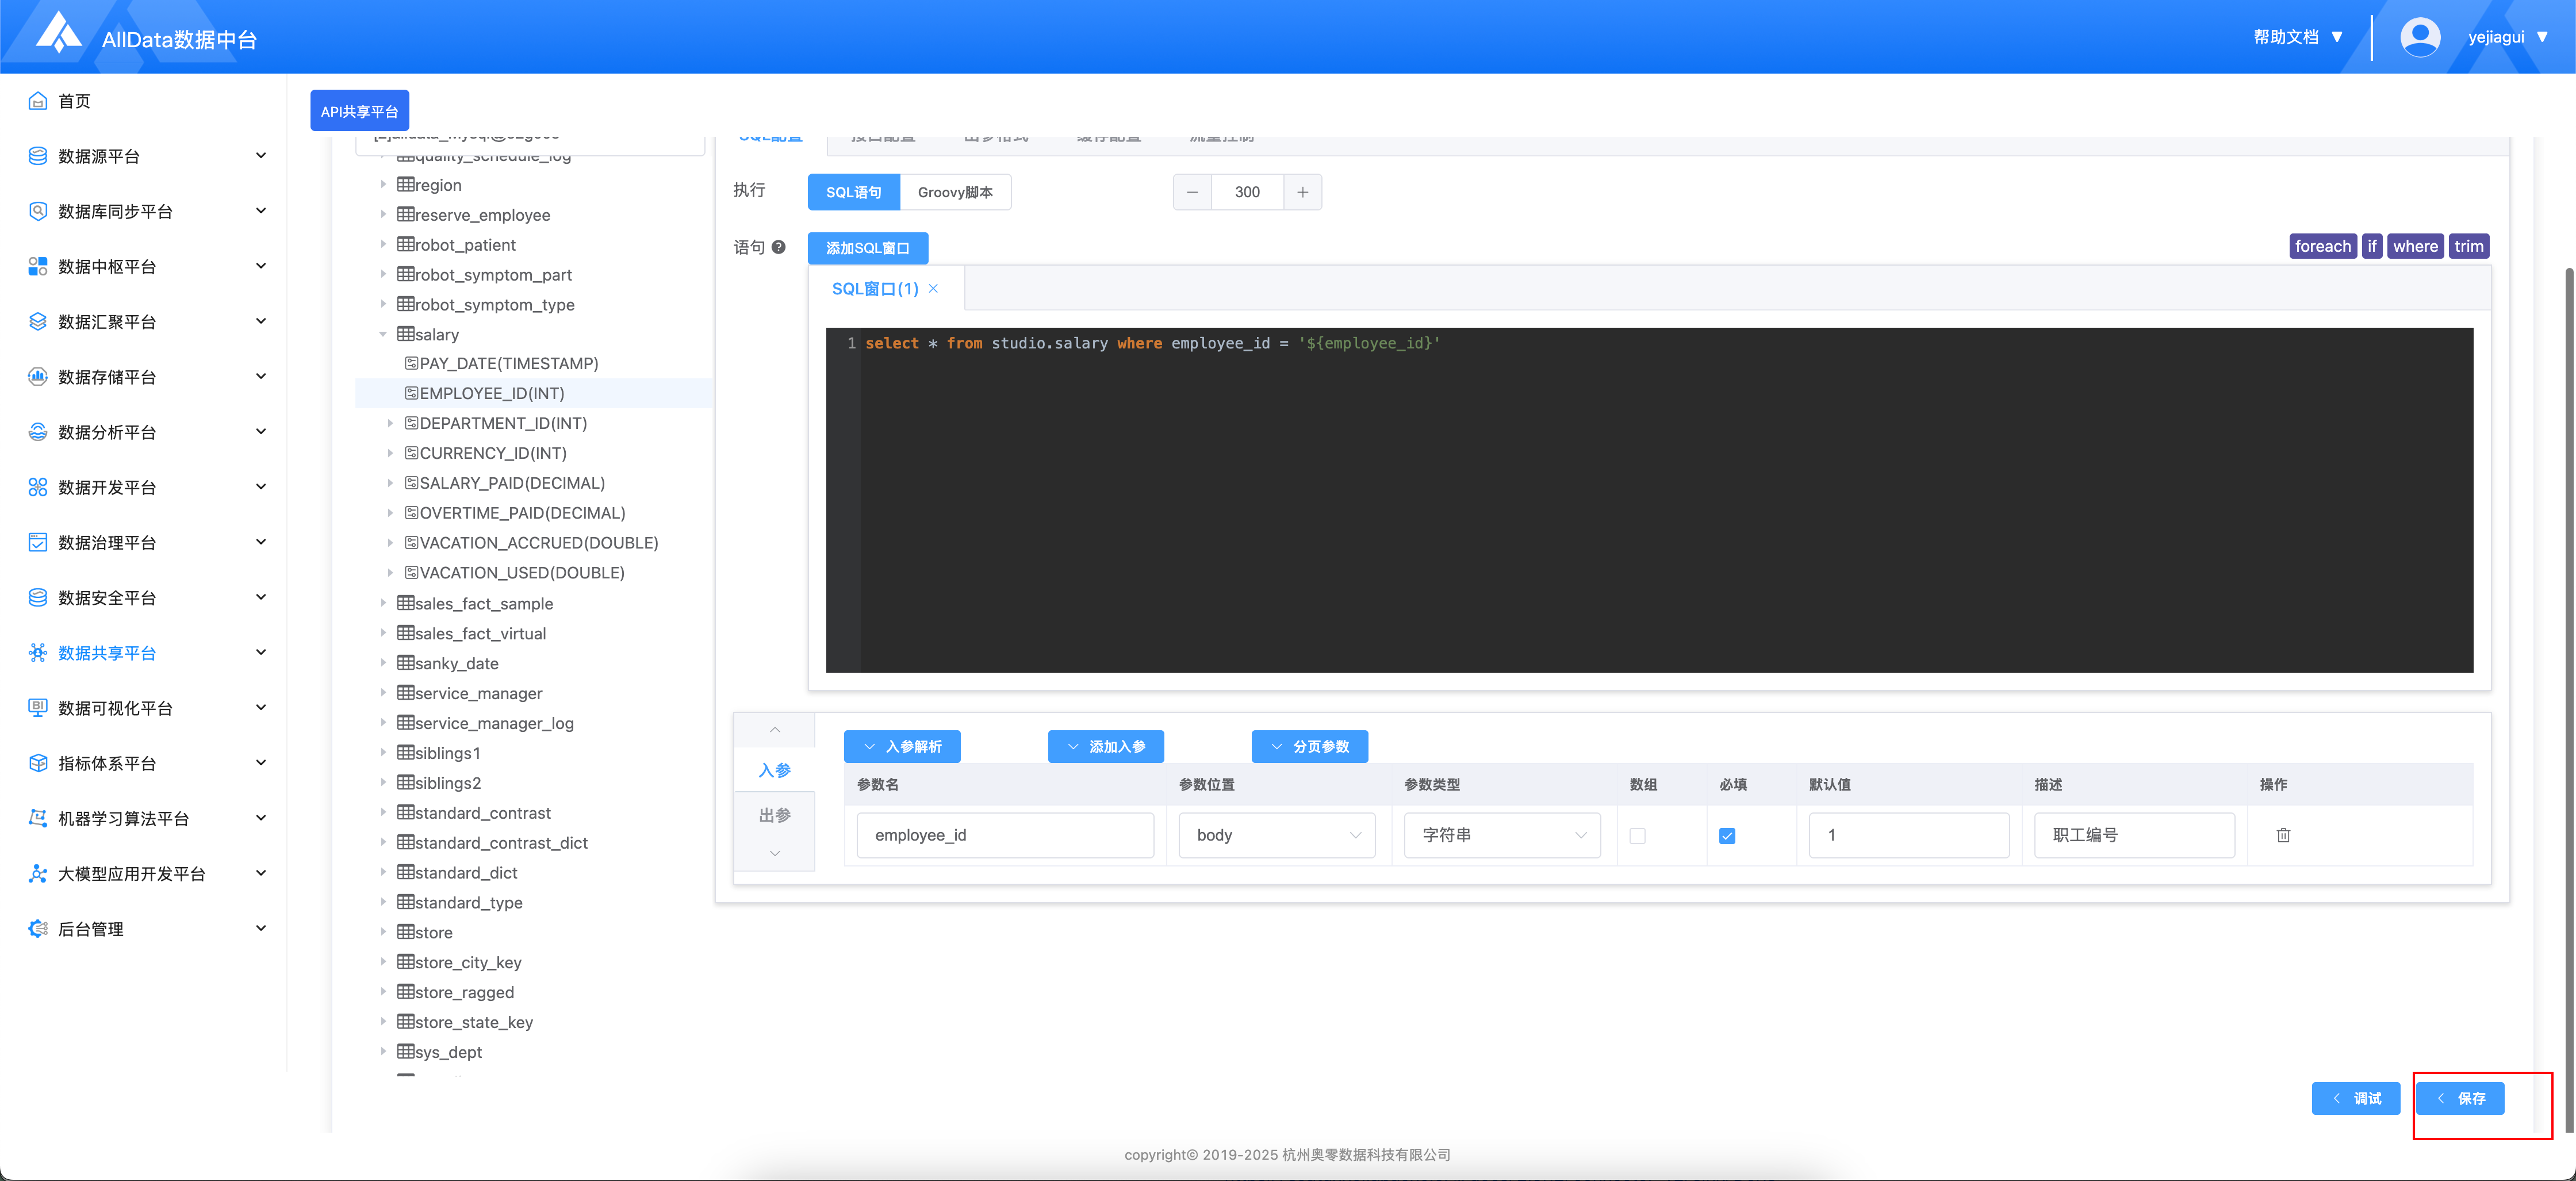
Task: Click the trash icon in employee_id row
Action: pyautogui.click(x=2283, y=835)
